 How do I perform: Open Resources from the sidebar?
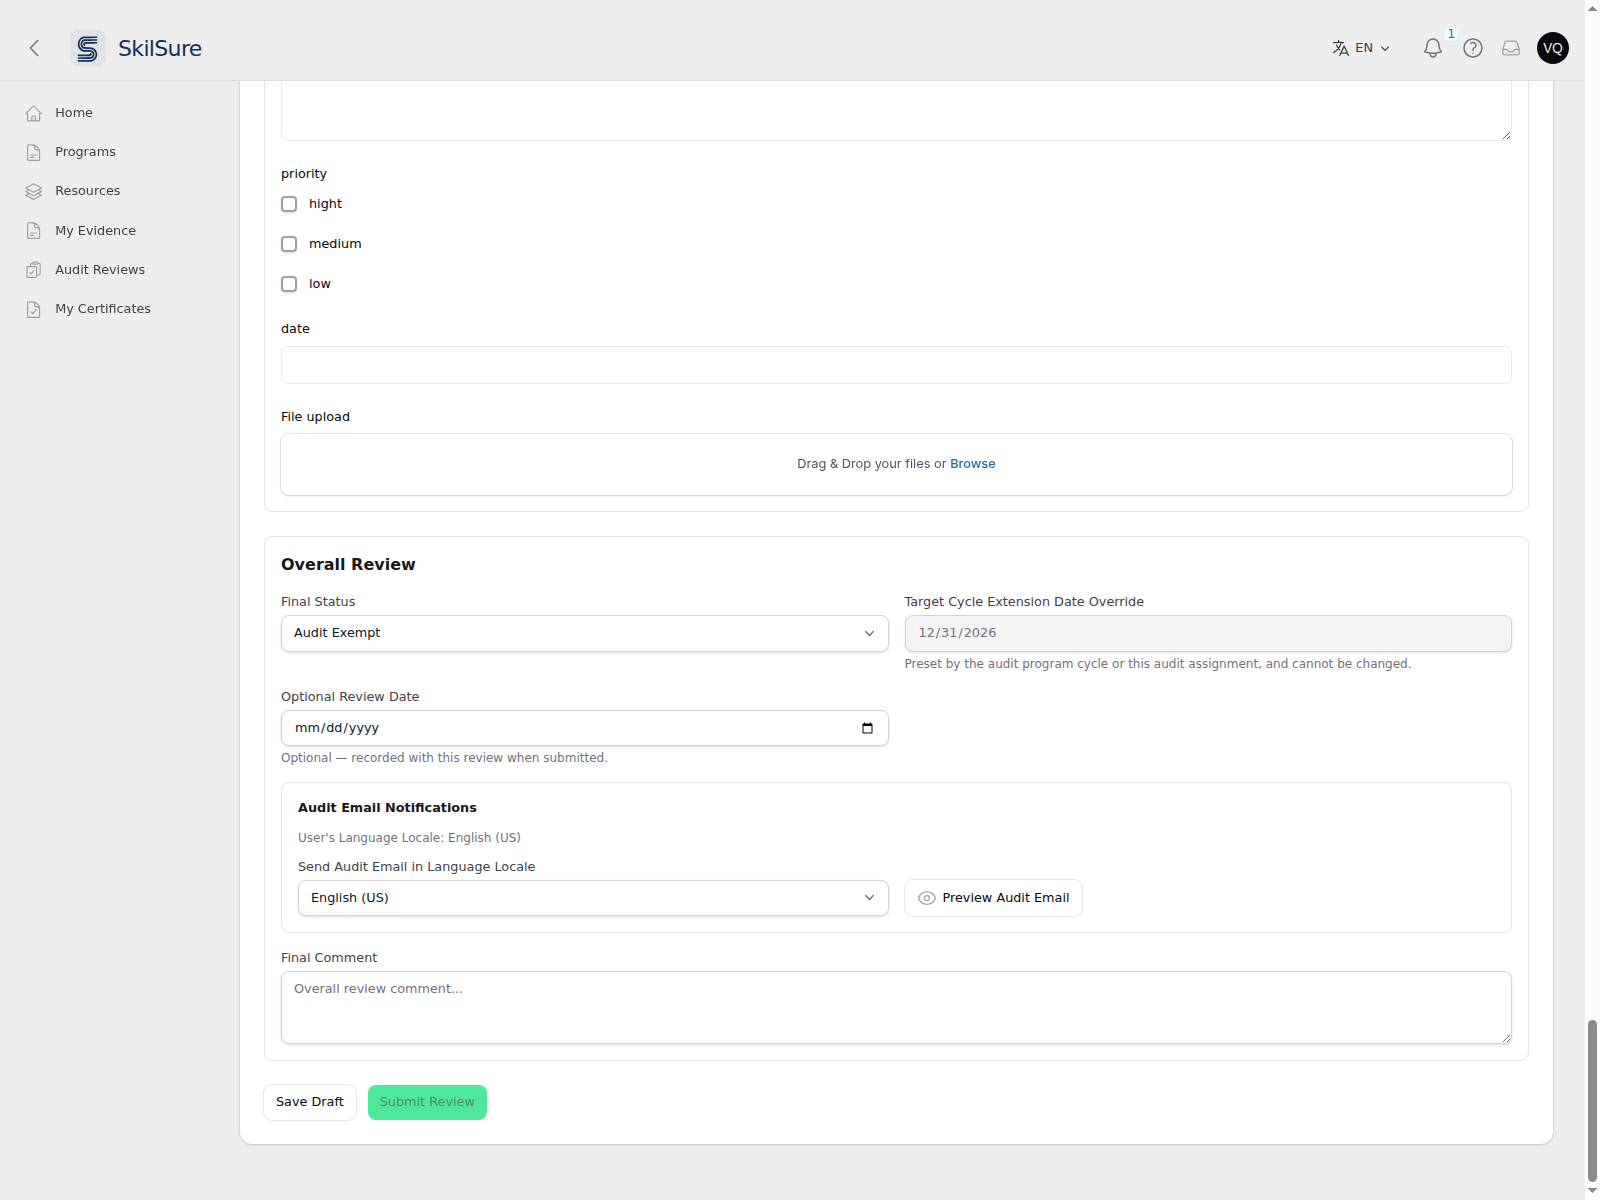point(87,191)
